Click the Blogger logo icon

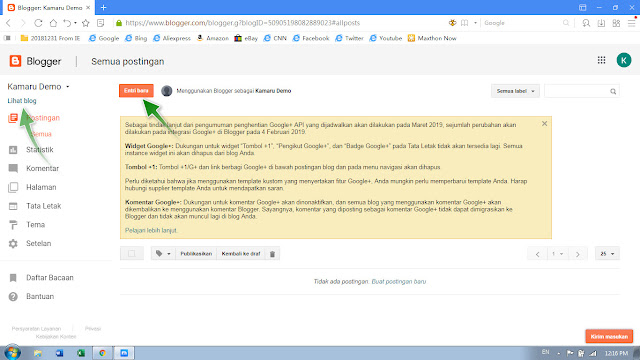[15, 61]
